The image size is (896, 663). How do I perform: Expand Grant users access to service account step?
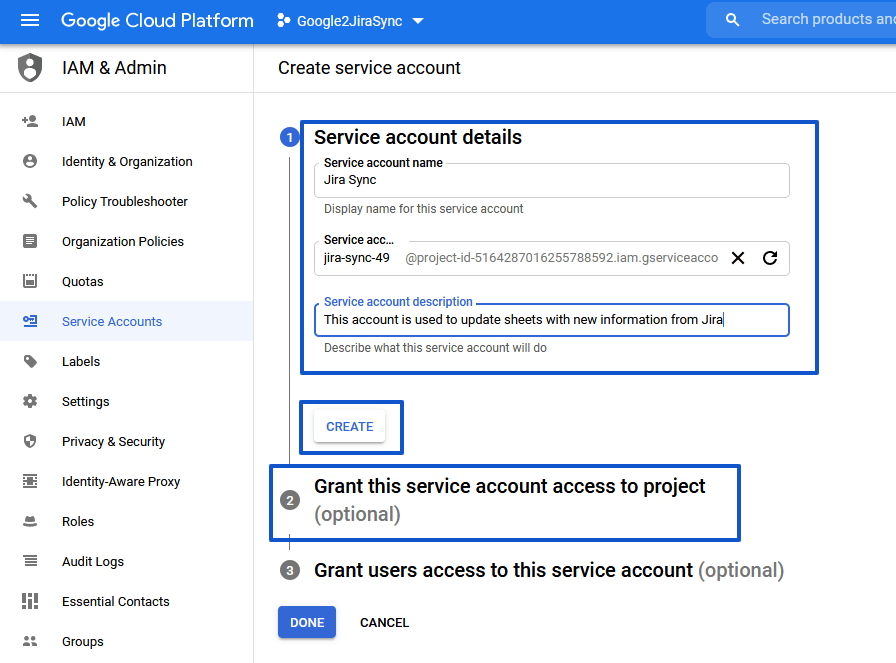pyautogui.click(x=549, y=570)
